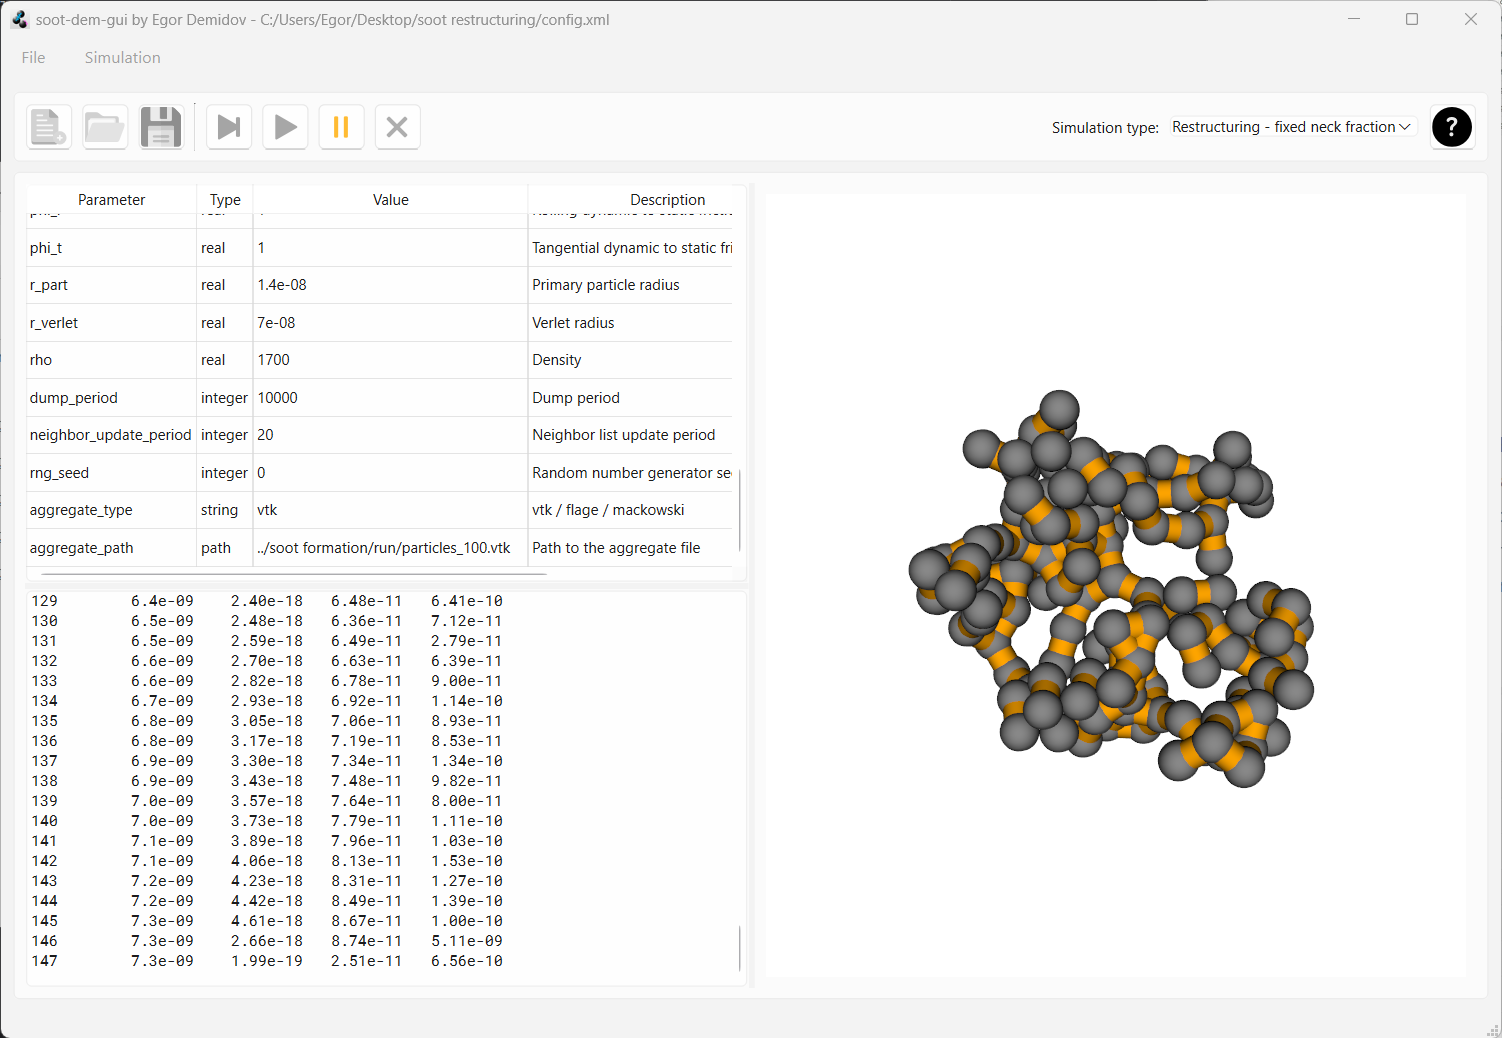Select the phi_t value 1 cell
1502x1038 pixels.
[391, 248]
